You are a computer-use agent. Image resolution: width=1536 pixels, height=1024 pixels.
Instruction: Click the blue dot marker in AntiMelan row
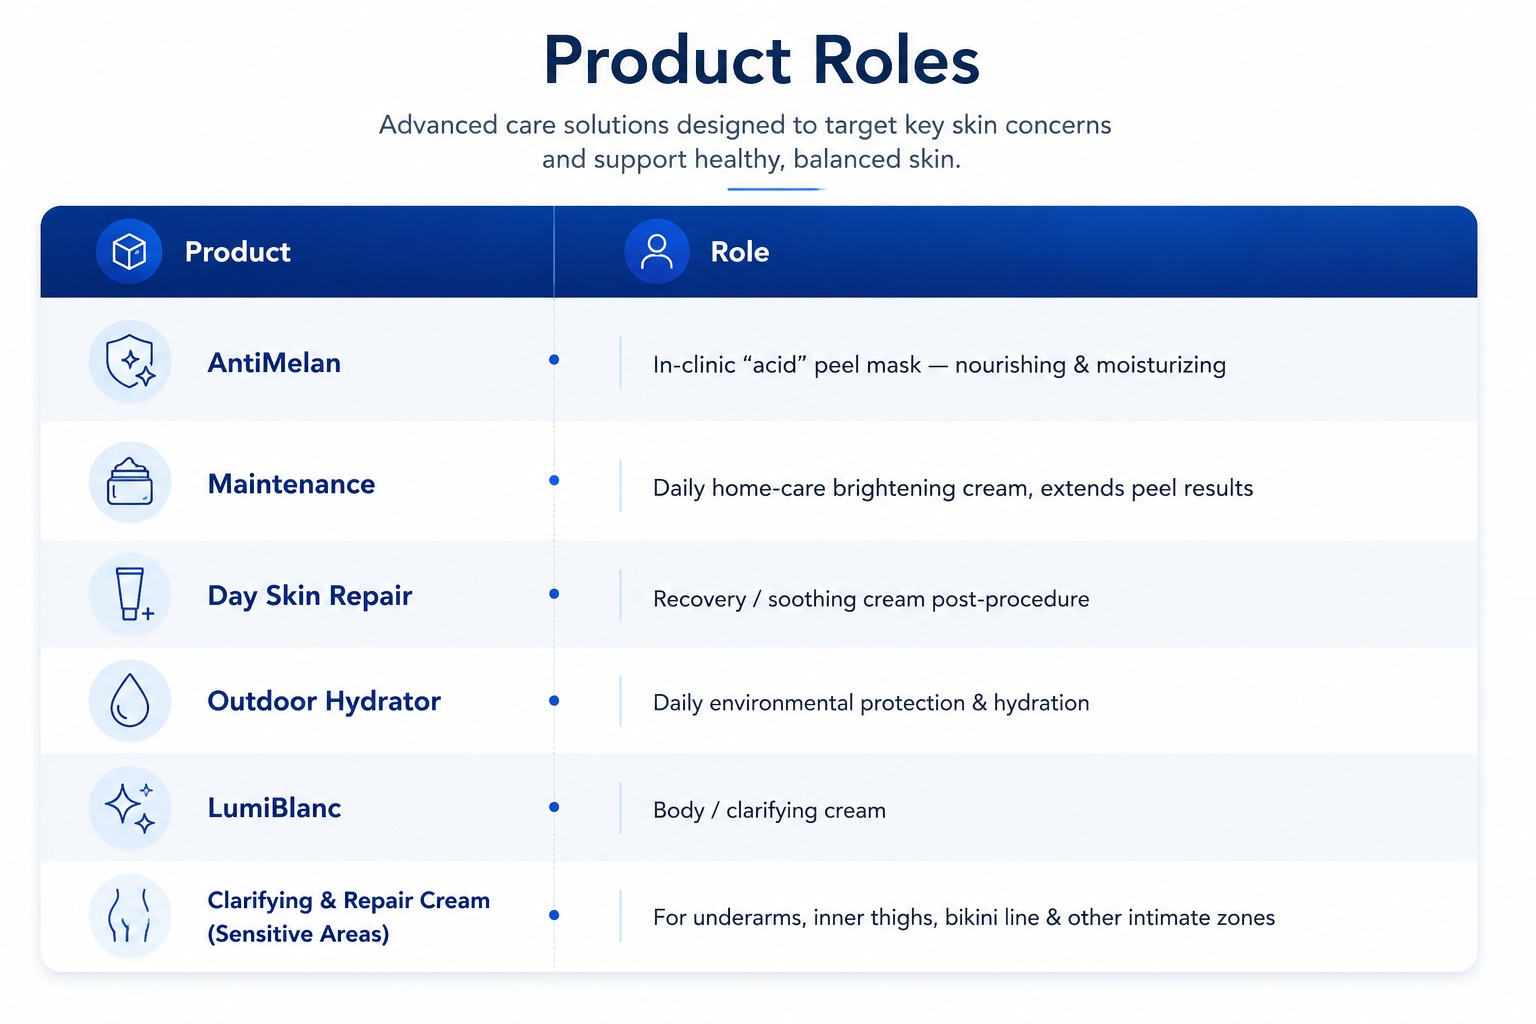(554, 360)
